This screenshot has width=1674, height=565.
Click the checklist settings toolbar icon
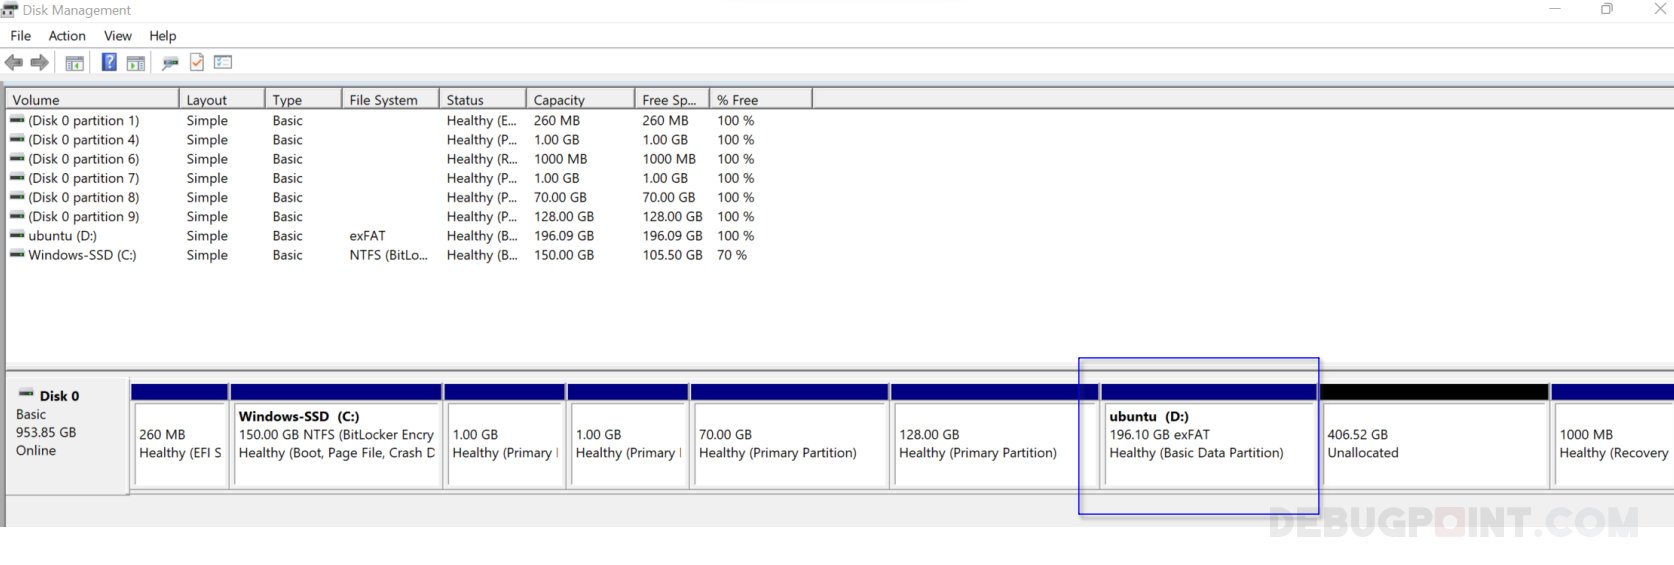[x=223, y=62]
